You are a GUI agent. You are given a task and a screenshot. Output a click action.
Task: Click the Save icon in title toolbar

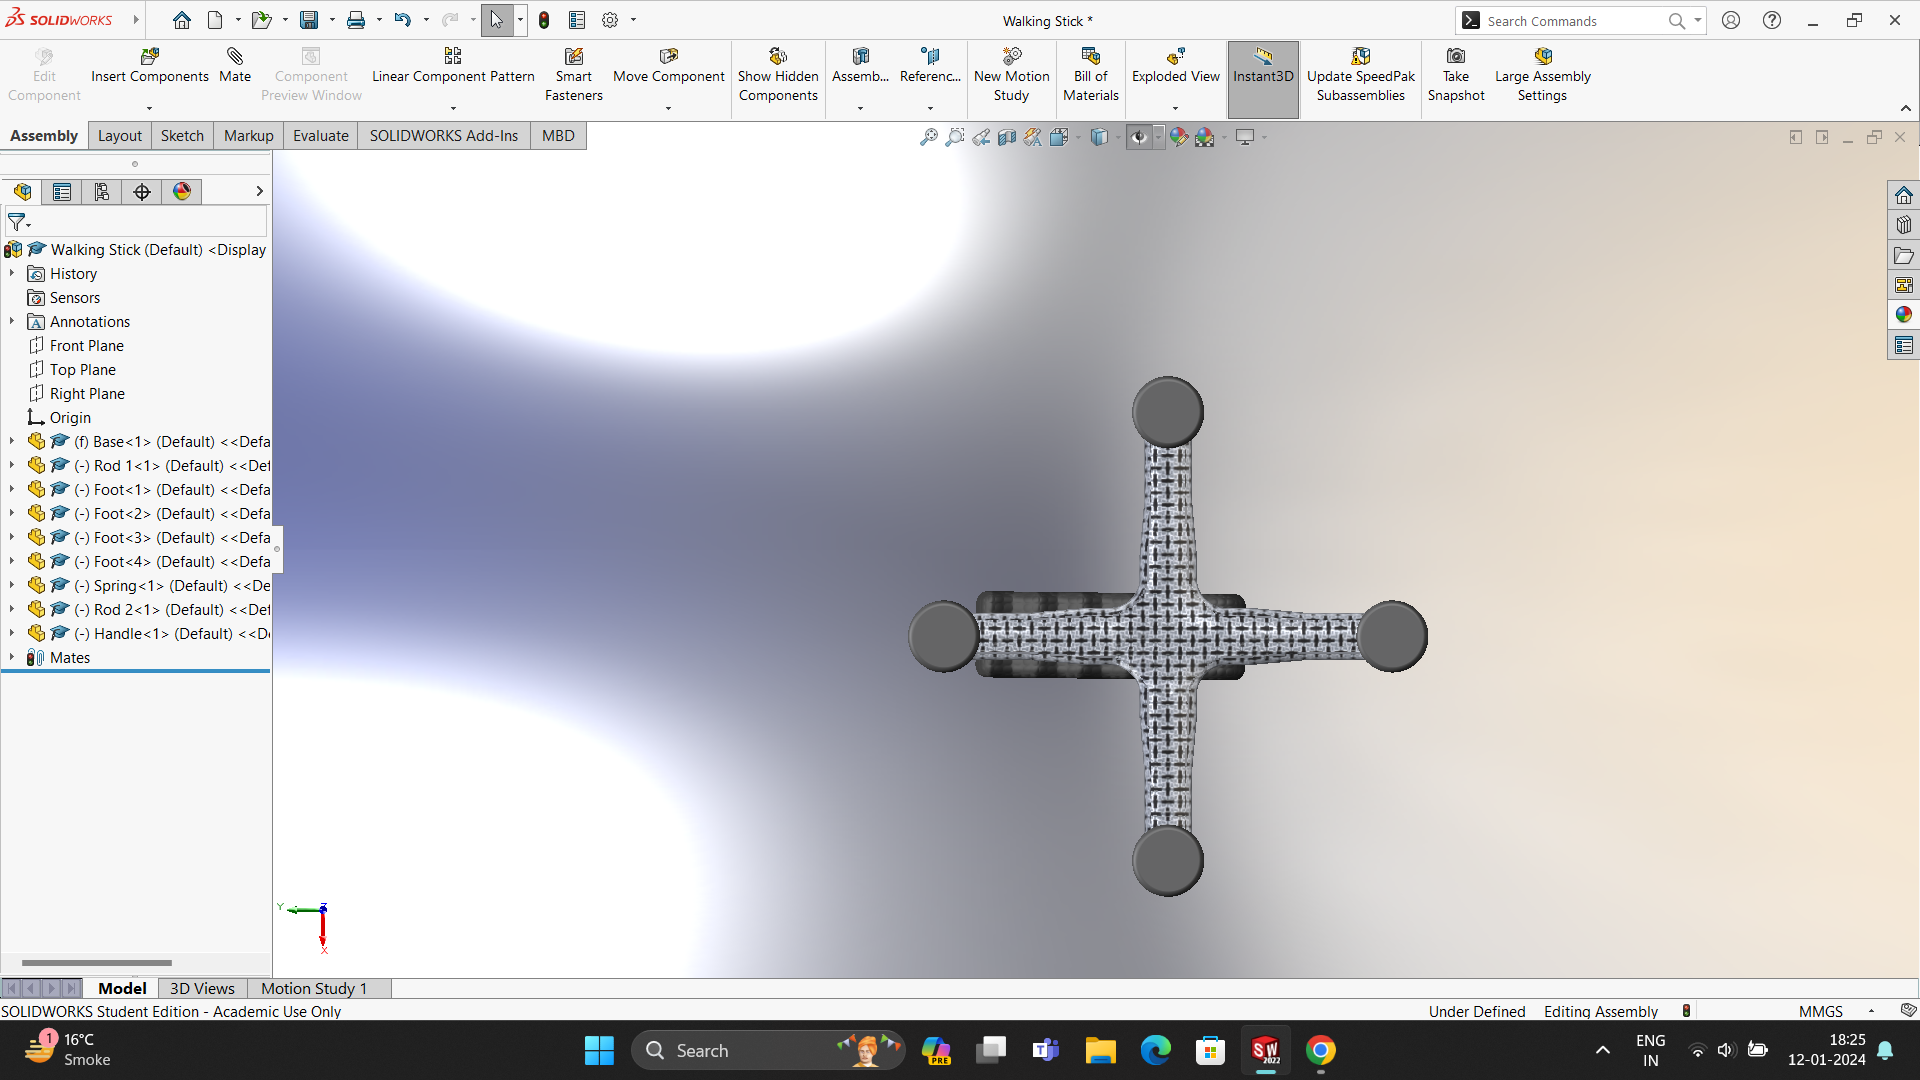coord(309,20)
